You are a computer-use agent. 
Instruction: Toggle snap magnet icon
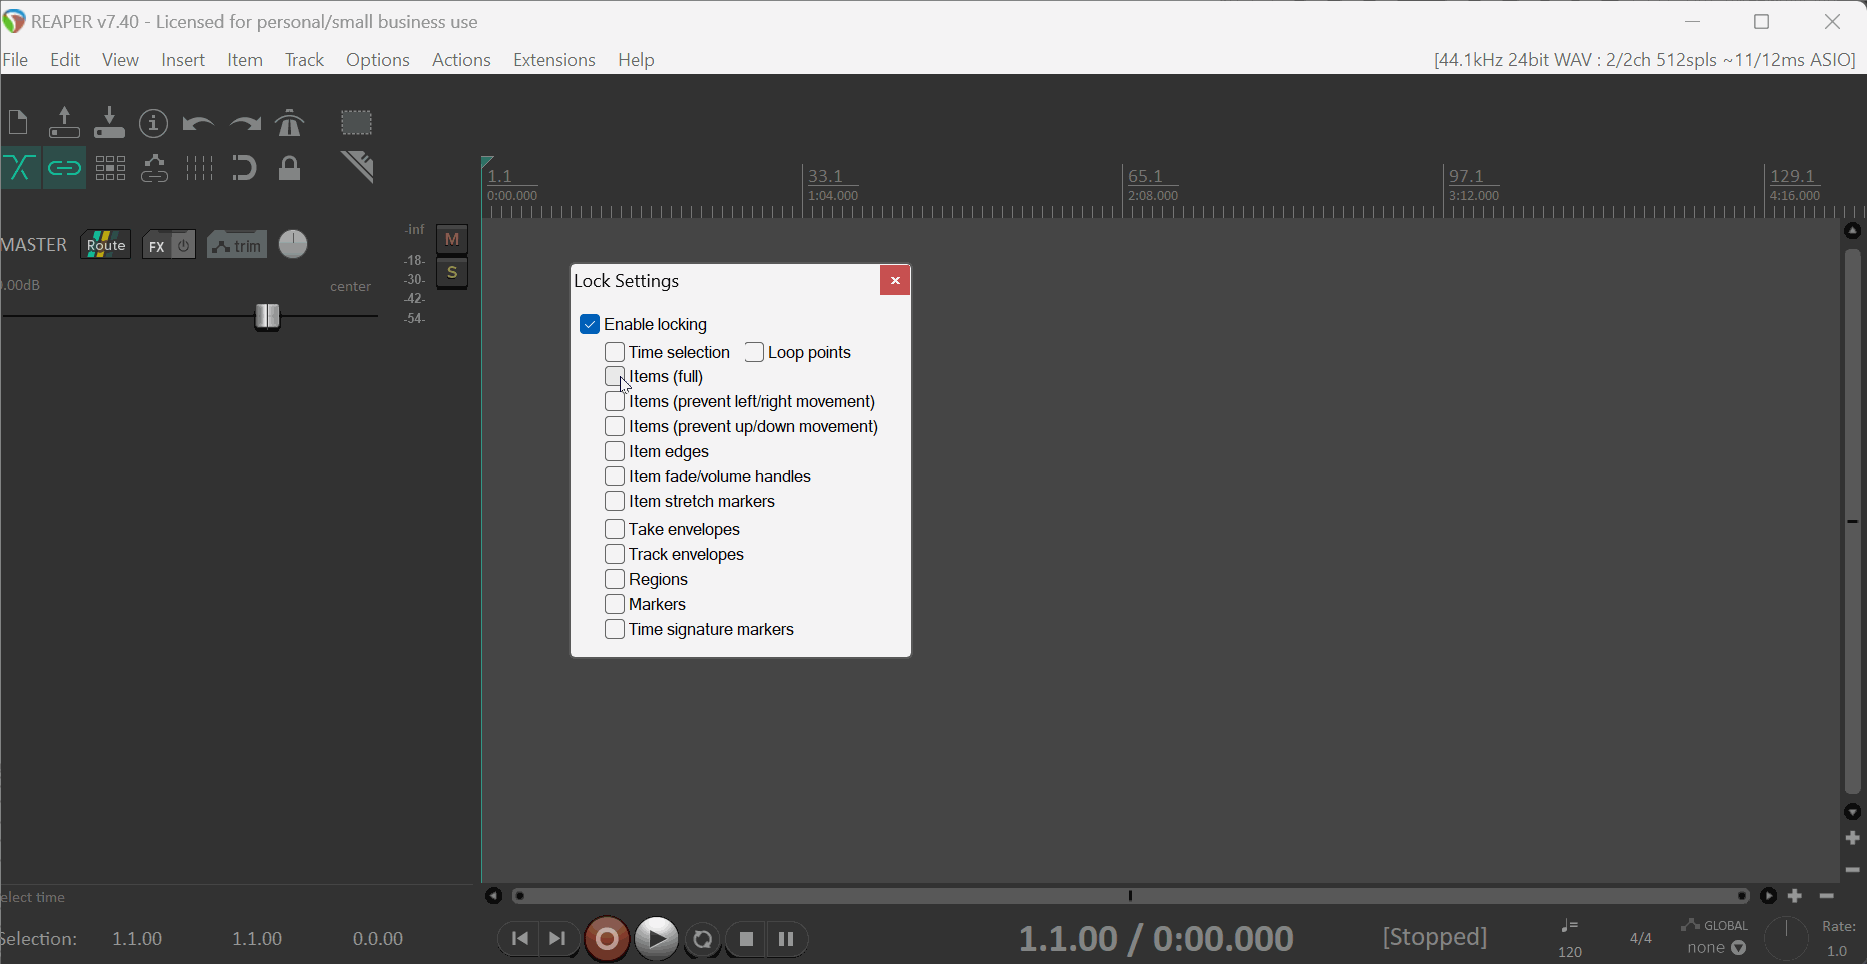[x=244, y=168]
